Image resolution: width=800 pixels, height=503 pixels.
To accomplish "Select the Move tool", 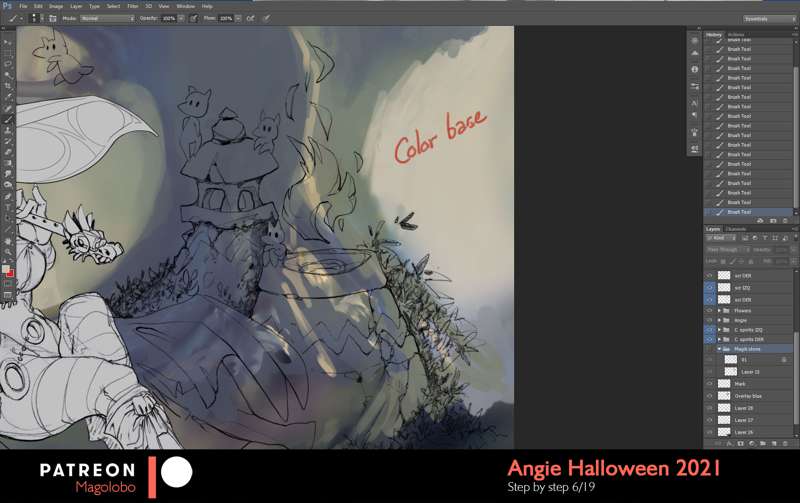I will [8, 42].
